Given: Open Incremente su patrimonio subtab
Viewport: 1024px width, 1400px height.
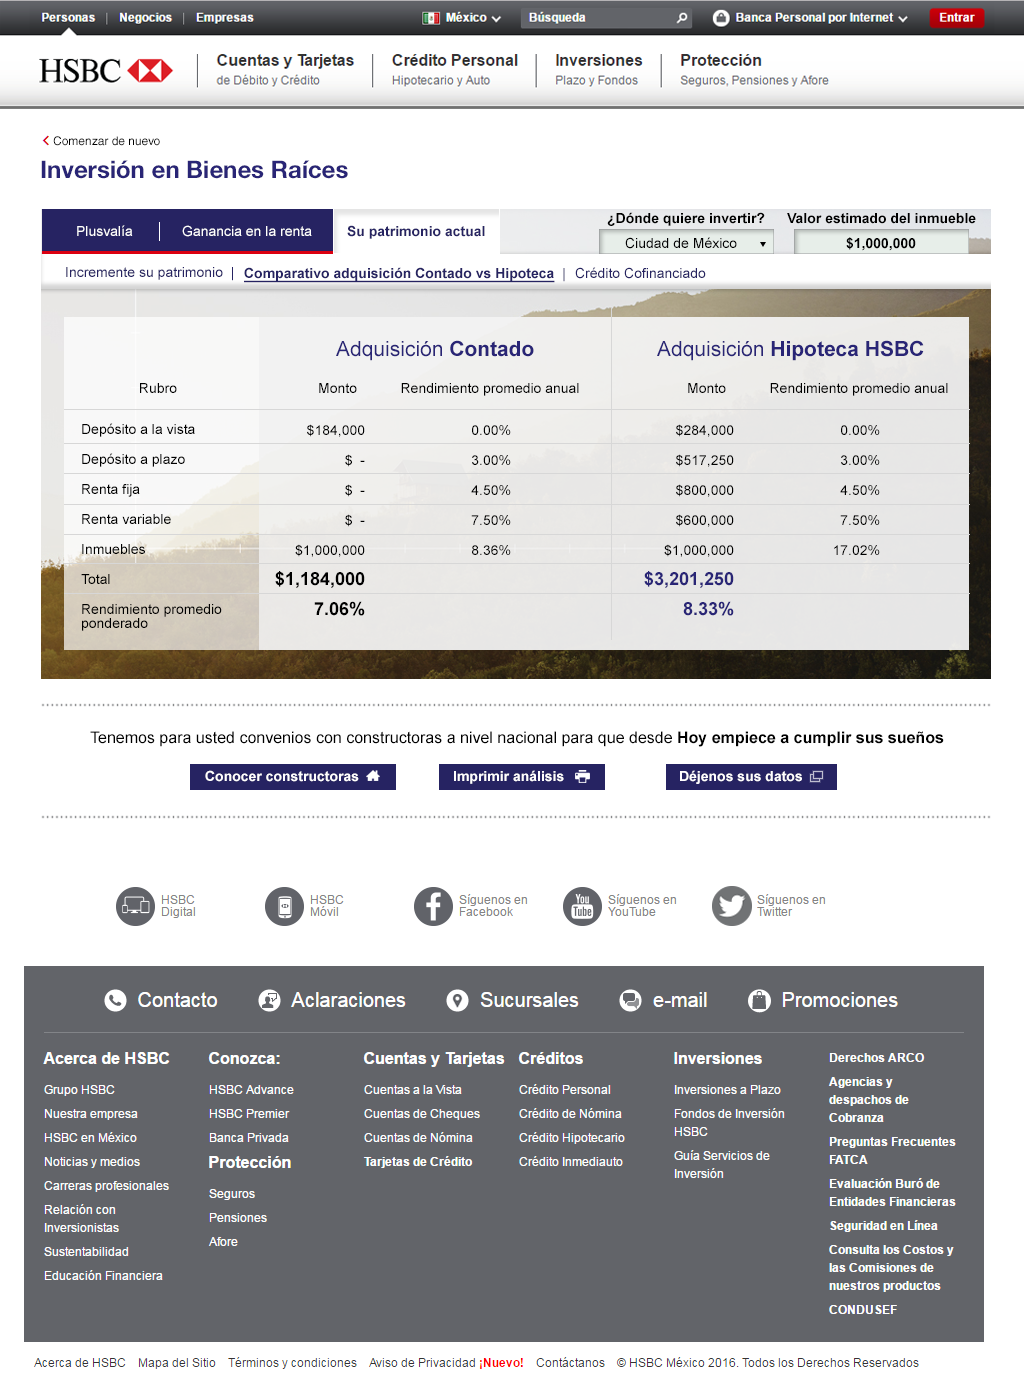Looking at the screenshot, I should pos(144,273).
